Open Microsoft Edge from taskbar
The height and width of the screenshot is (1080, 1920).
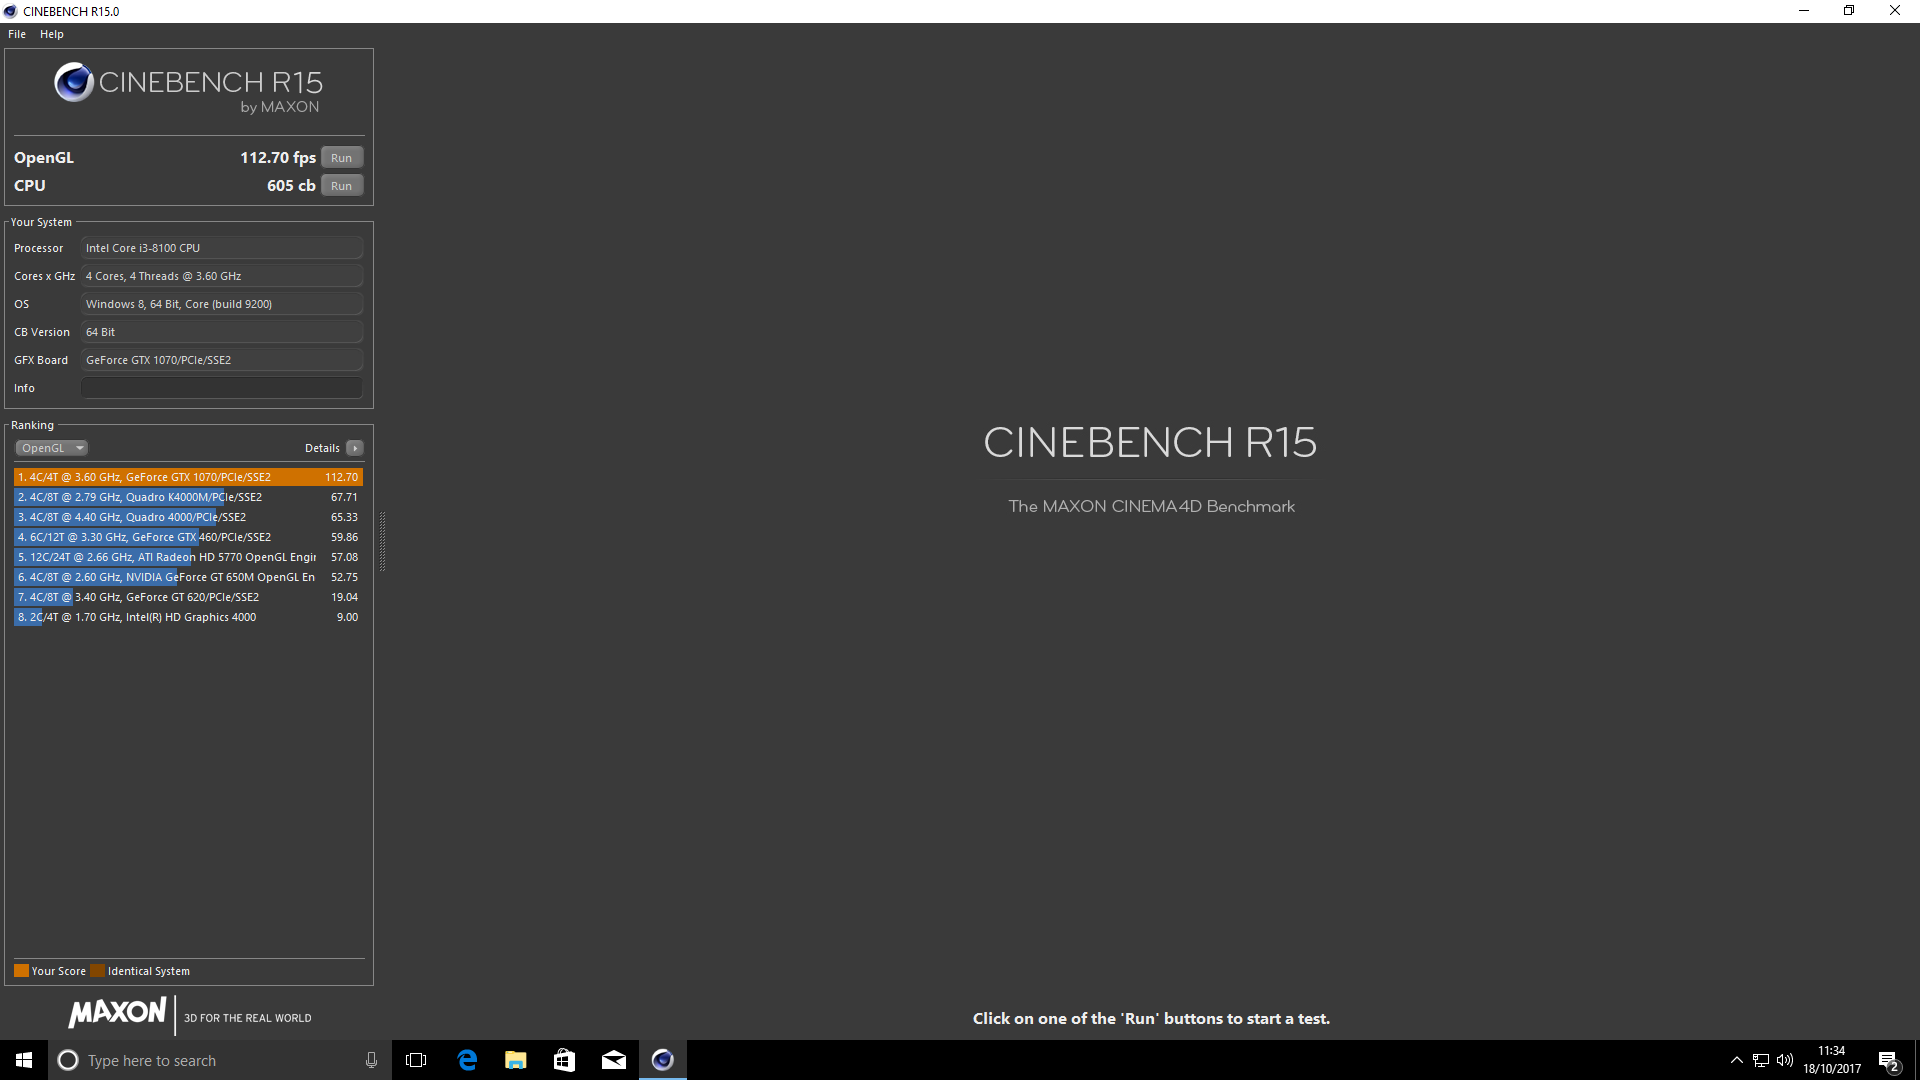pyautogui.click(x=467, y=1060)
